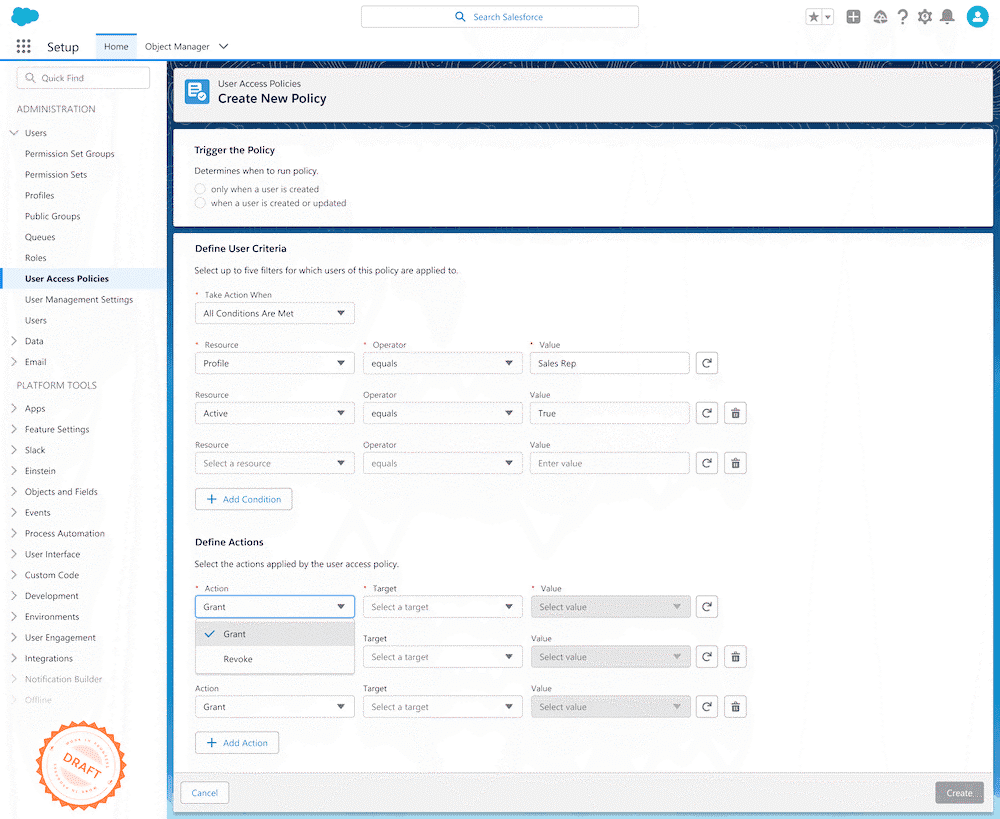This screenshot has height=819, width=1000.
Task: Expand the Objects and Fields section
Action: point(14,492)
